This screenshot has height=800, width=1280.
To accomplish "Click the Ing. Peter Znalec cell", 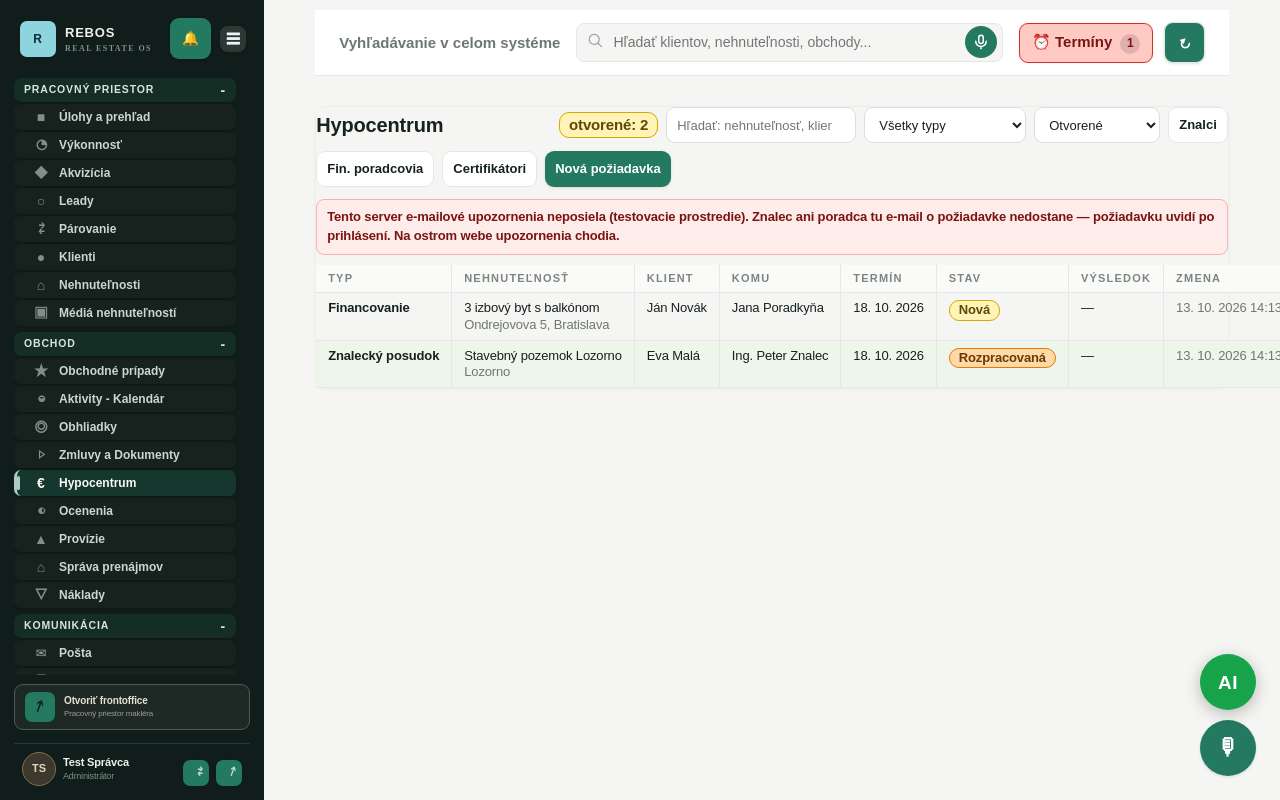I will 780,364.
